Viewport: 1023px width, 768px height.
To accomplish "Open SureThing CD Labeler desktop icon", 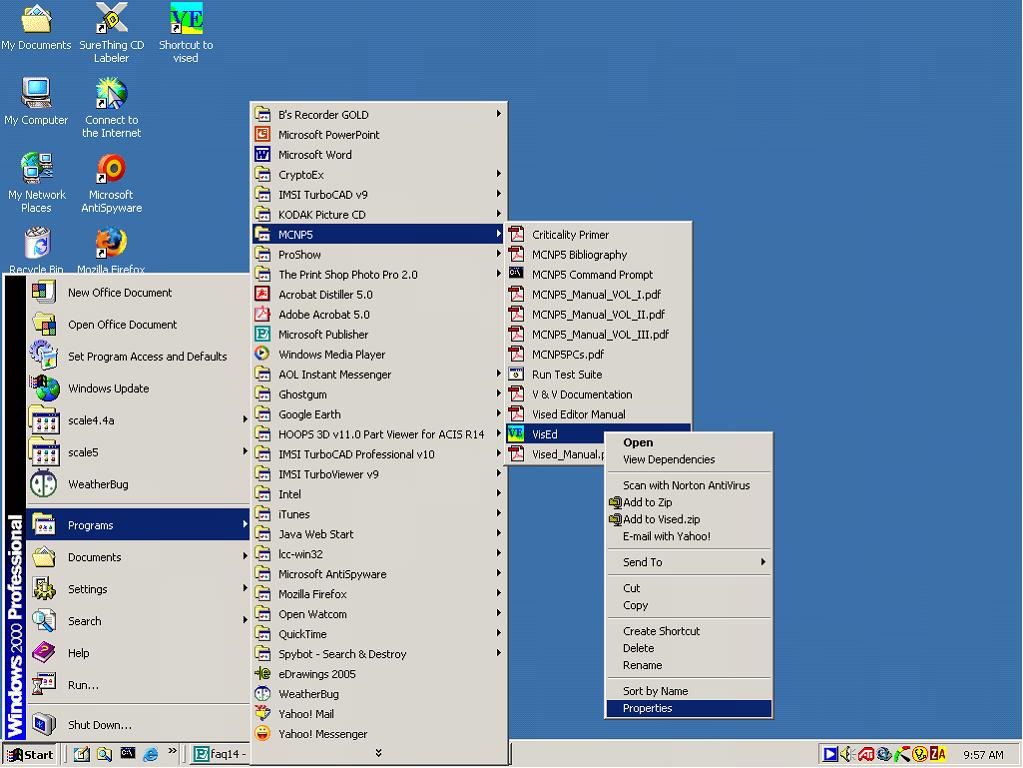I will pos(111,33).
